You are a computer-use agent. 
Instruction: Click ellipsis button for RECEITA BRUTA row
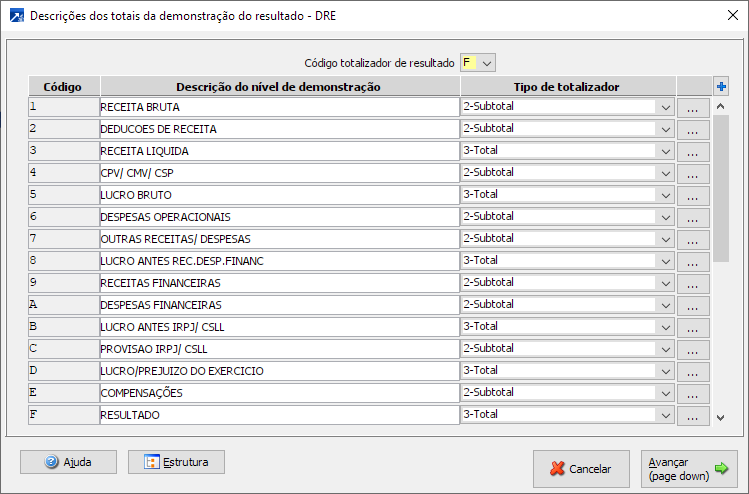pos(692,107)
